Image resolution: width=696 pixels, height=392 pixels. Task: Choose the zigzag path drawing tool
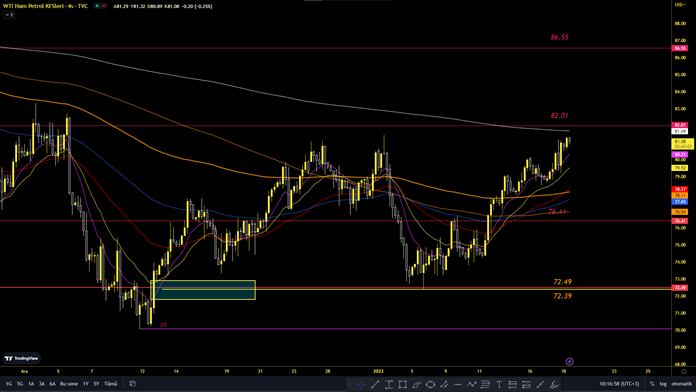[x=471, y=384]
